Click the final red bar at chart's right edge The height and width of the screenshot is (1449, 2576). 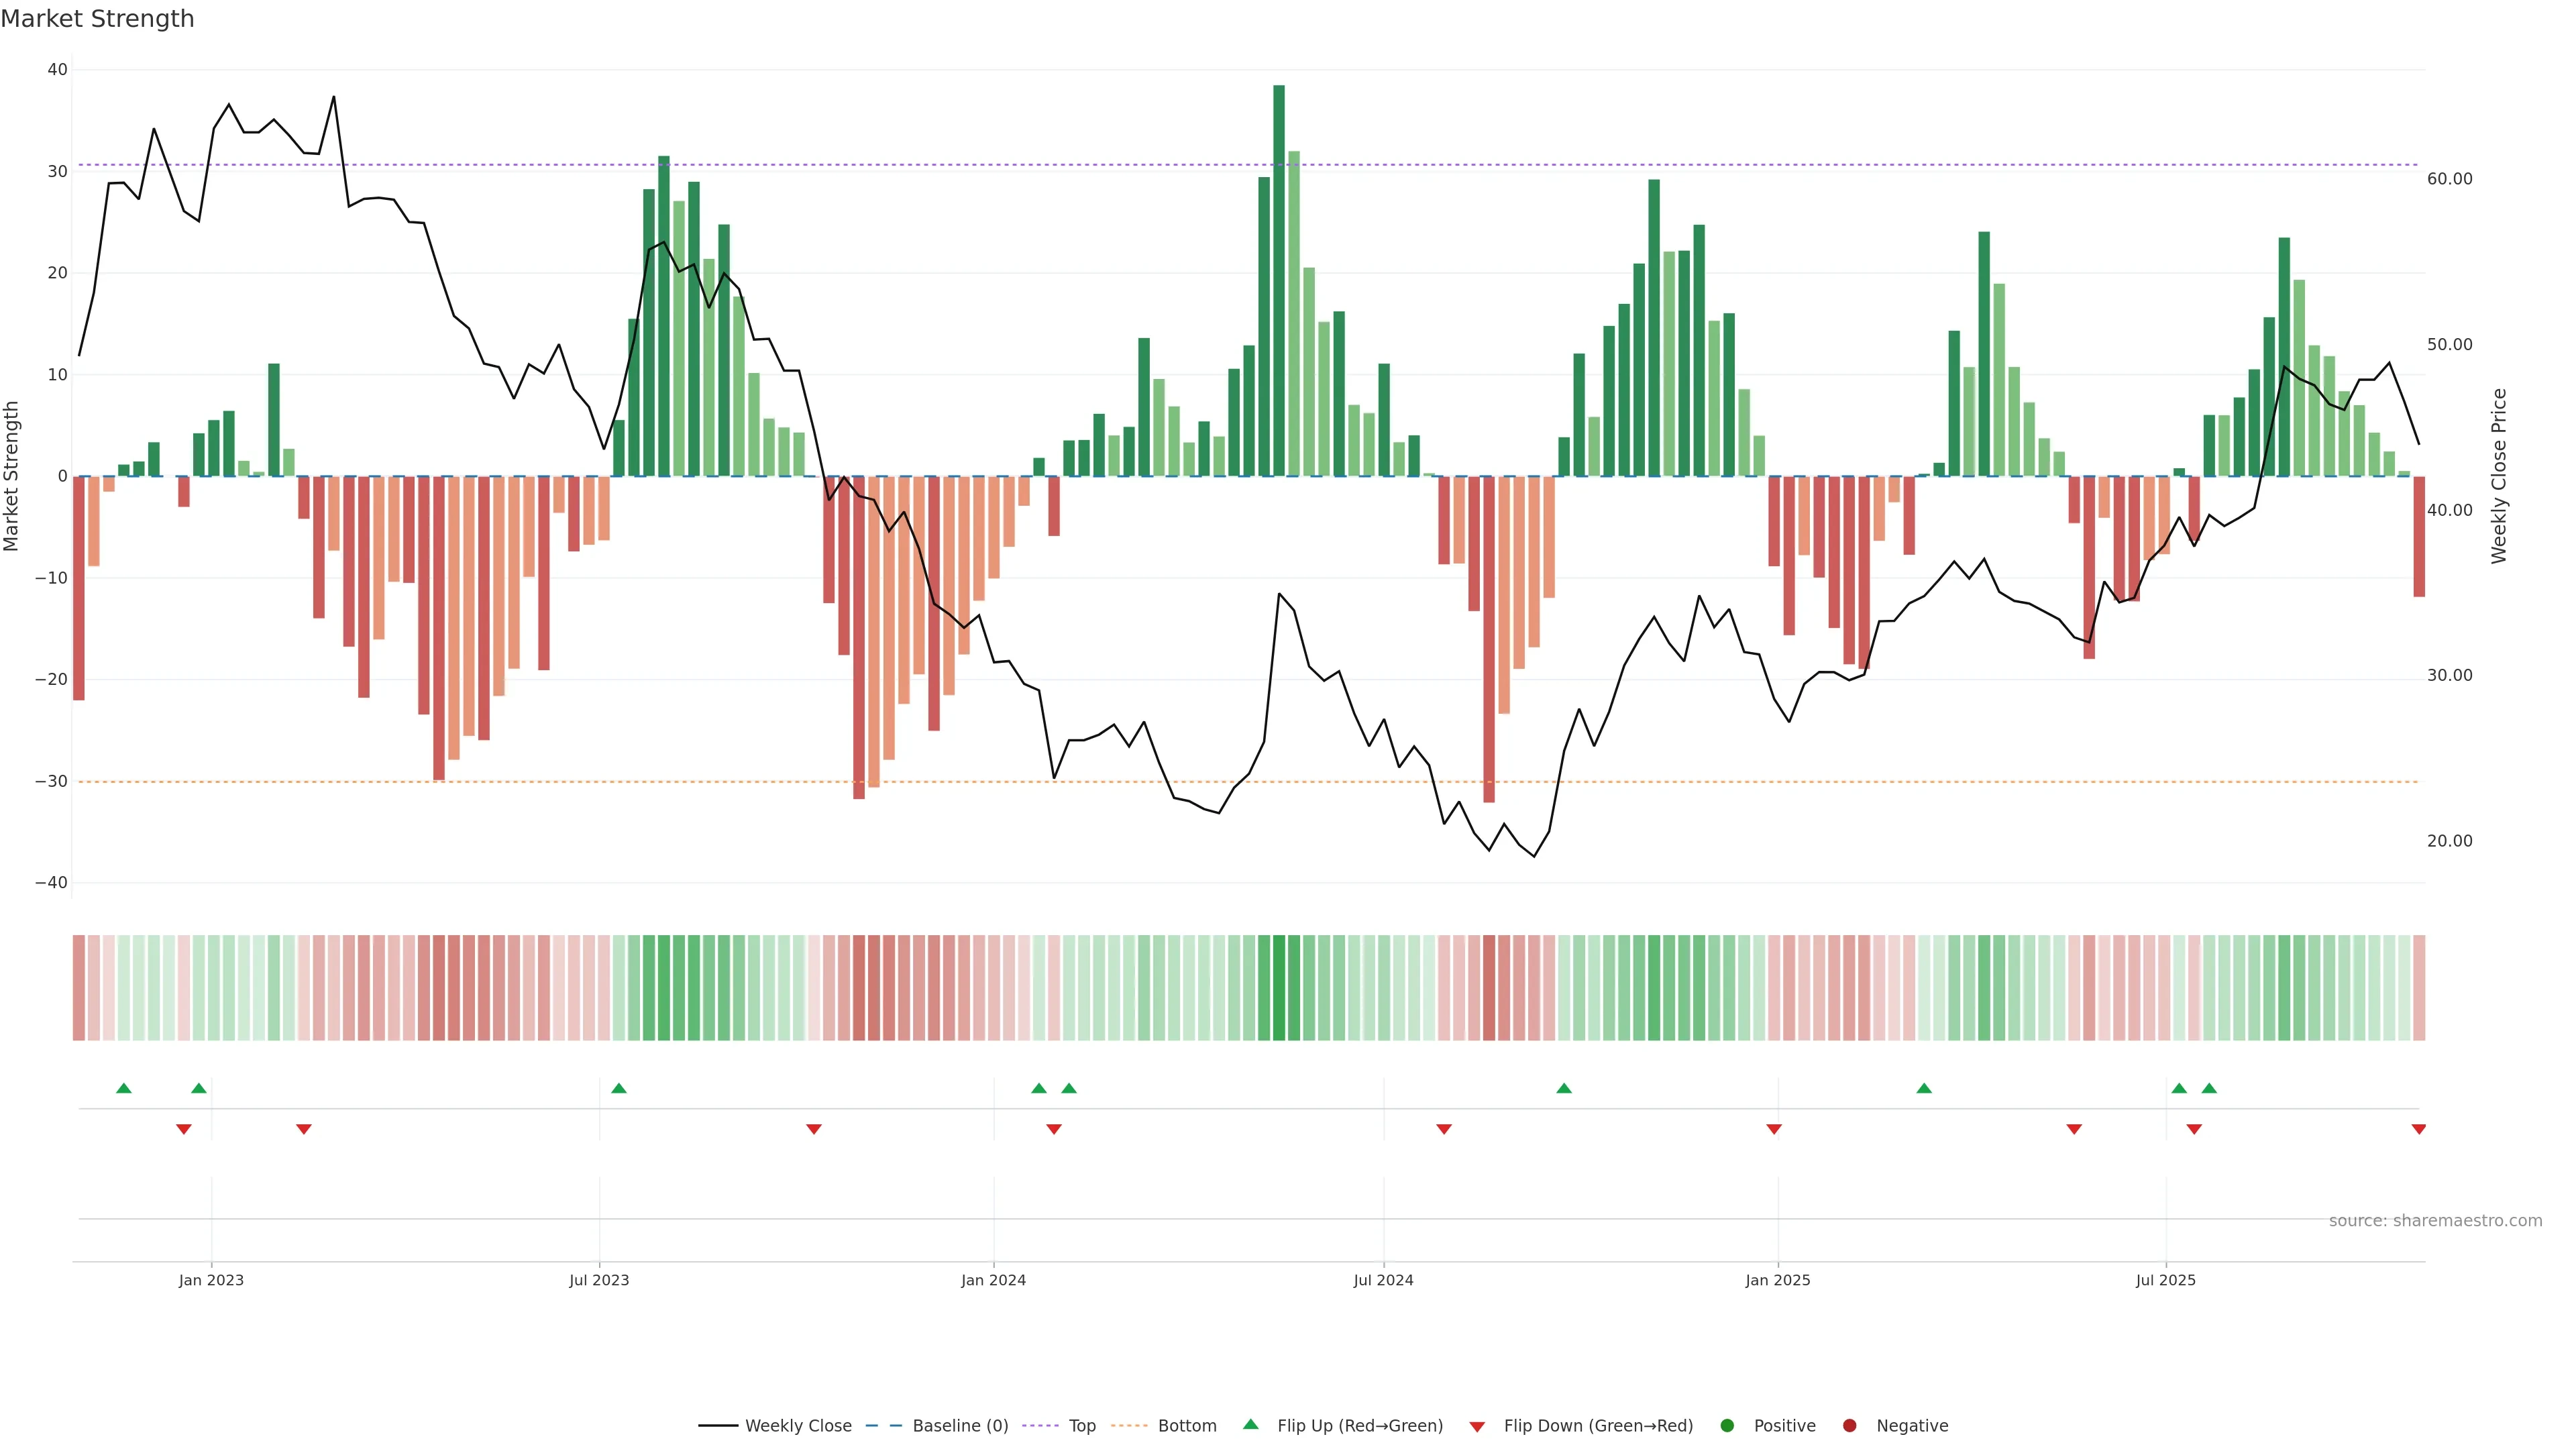(x=2418, y=536)
